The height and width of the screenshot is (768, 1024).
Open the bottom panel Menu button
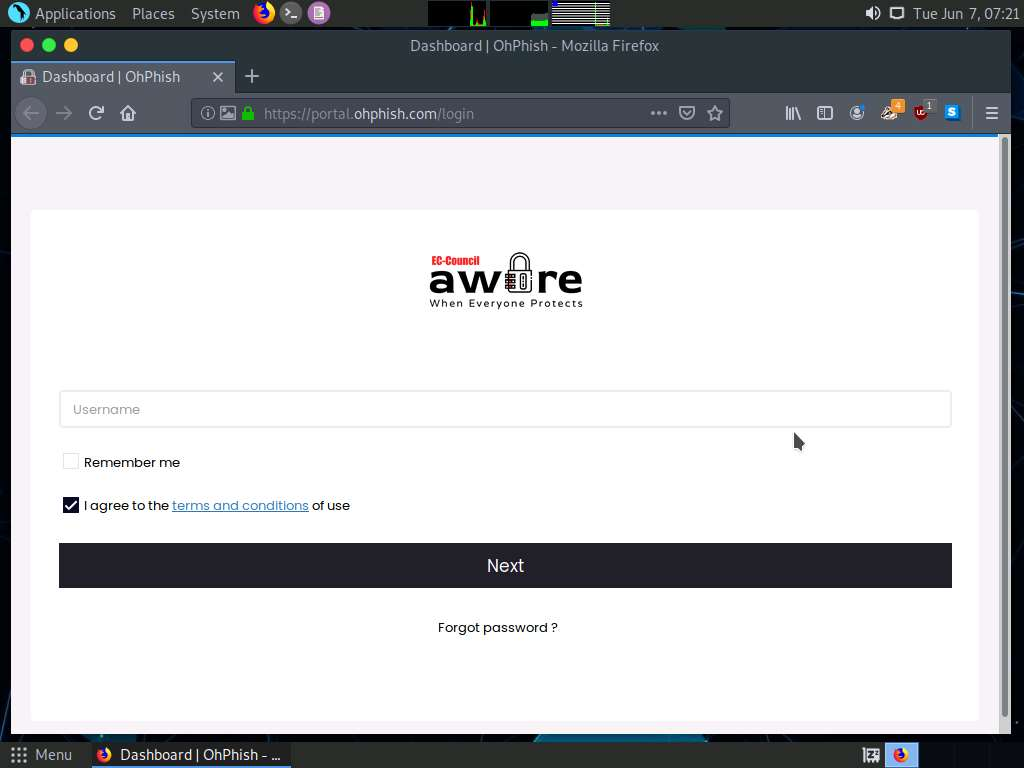pyautogui.click(x=42, y=755)
